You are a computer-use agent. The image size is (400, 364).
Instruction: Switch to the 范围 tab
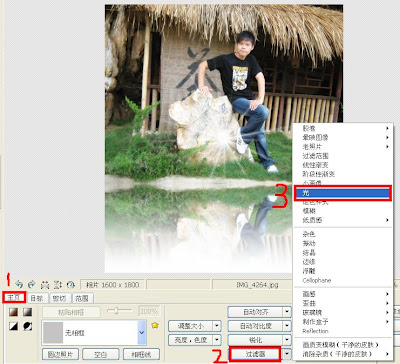click(x=82, y=298)
